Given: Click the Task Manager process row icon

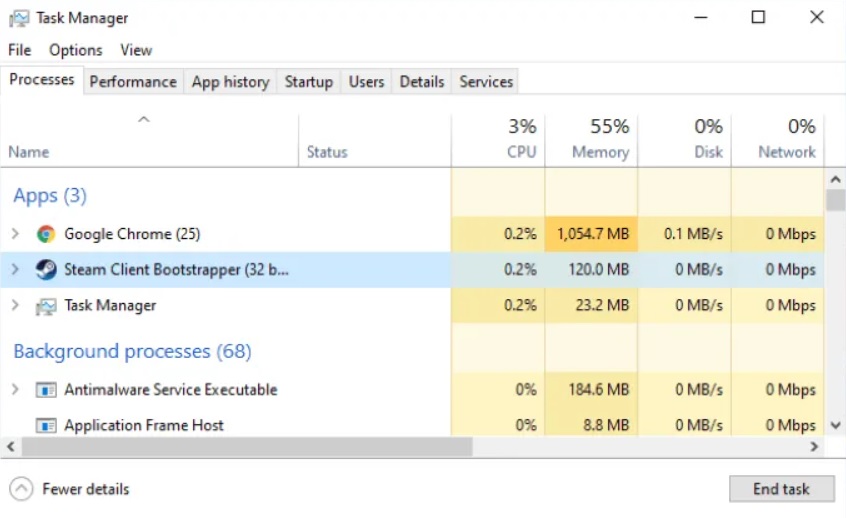Looking at the screenshot, I should pyautogui.click(x=46, y=306).
